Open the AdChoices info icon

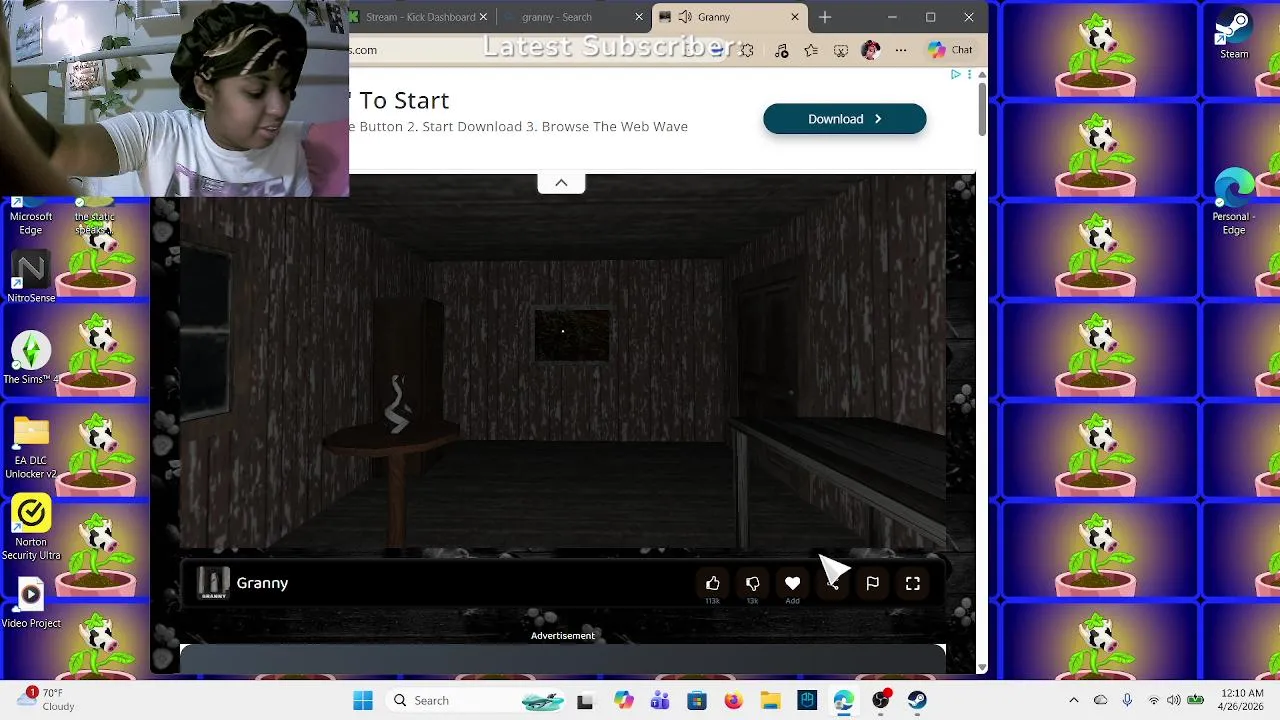pyautogui.click(x=956, y=74)
